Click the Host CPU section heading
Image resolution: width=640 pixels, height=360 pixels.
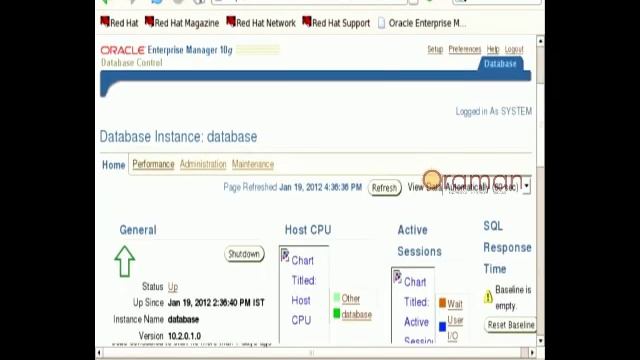[308, 230]
